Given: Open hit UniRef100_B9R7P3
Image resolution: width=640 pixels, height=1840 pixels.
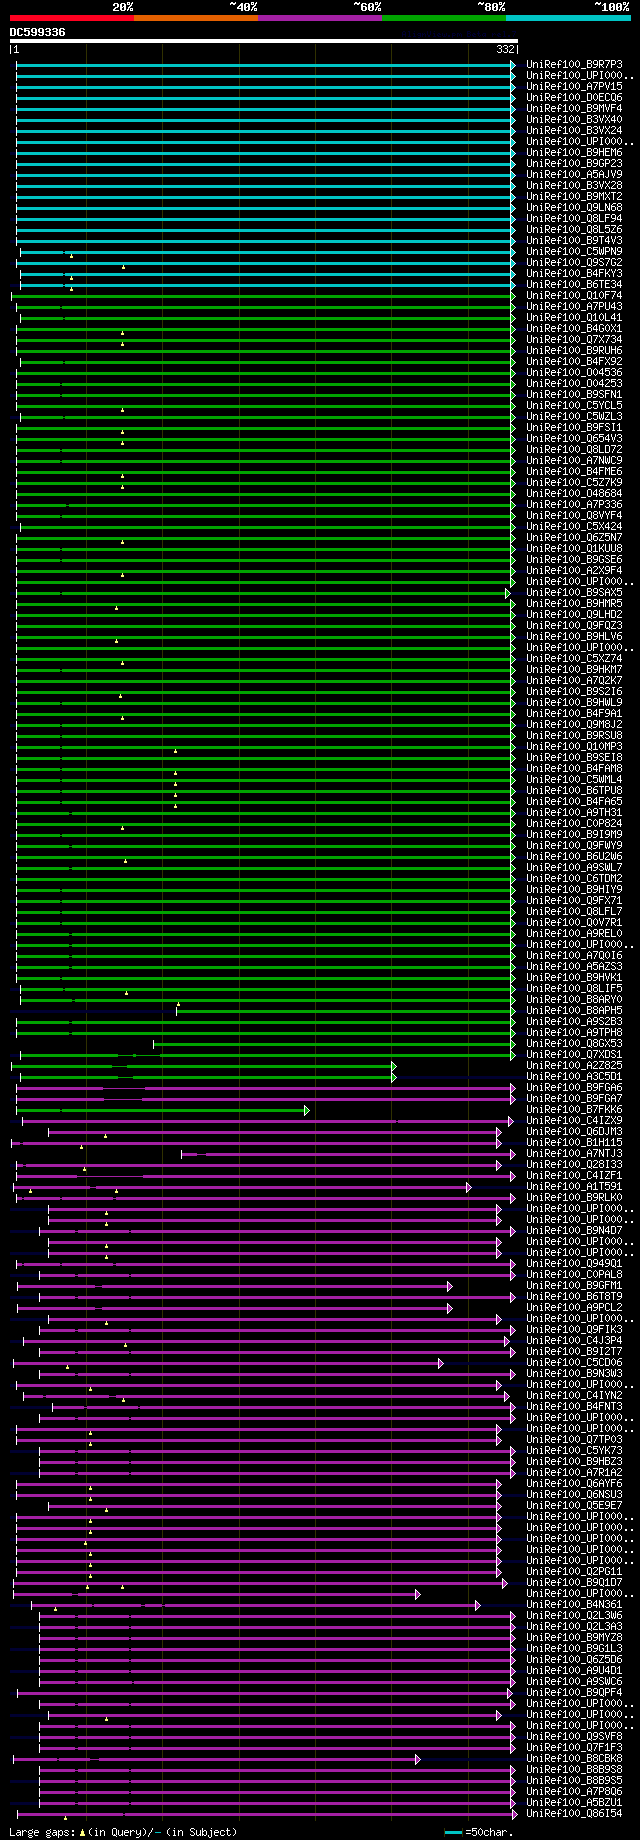Looking at the screenshot, I should [575, 64].
